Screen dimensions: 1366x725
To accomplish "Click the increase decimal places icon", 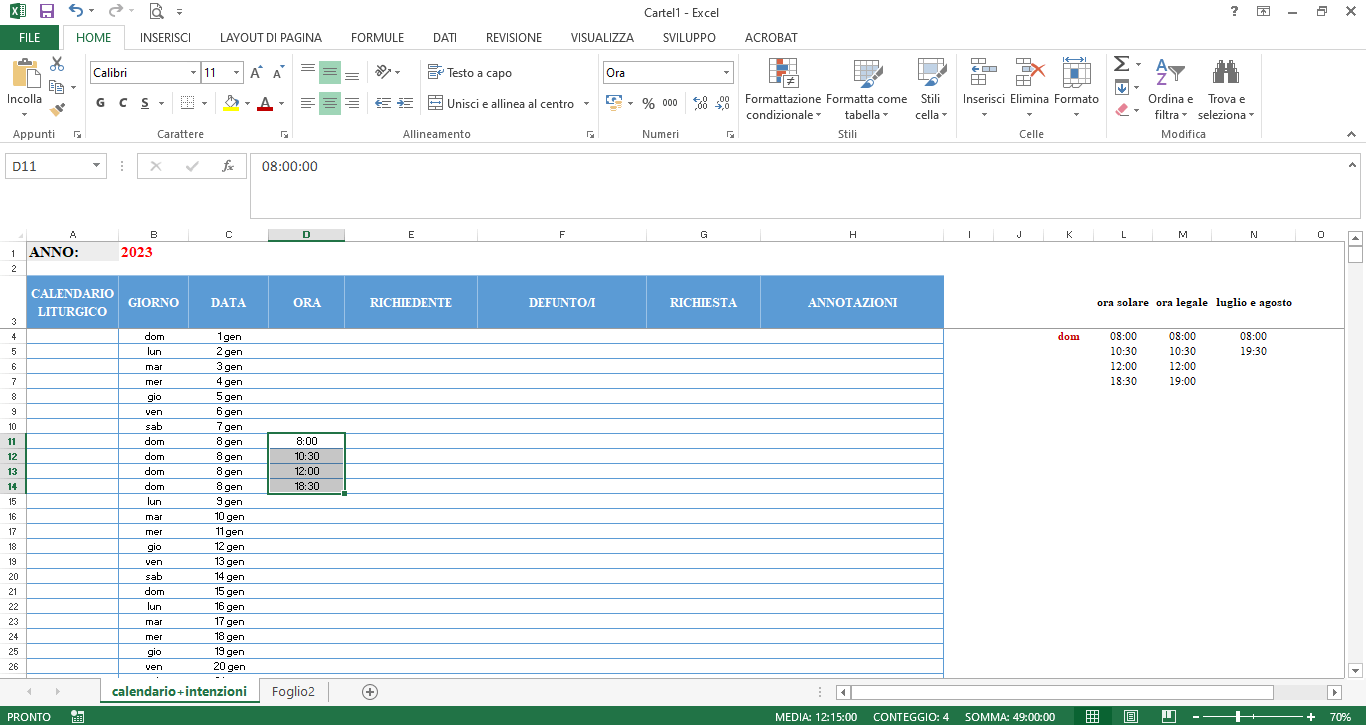I will [700, 103].
